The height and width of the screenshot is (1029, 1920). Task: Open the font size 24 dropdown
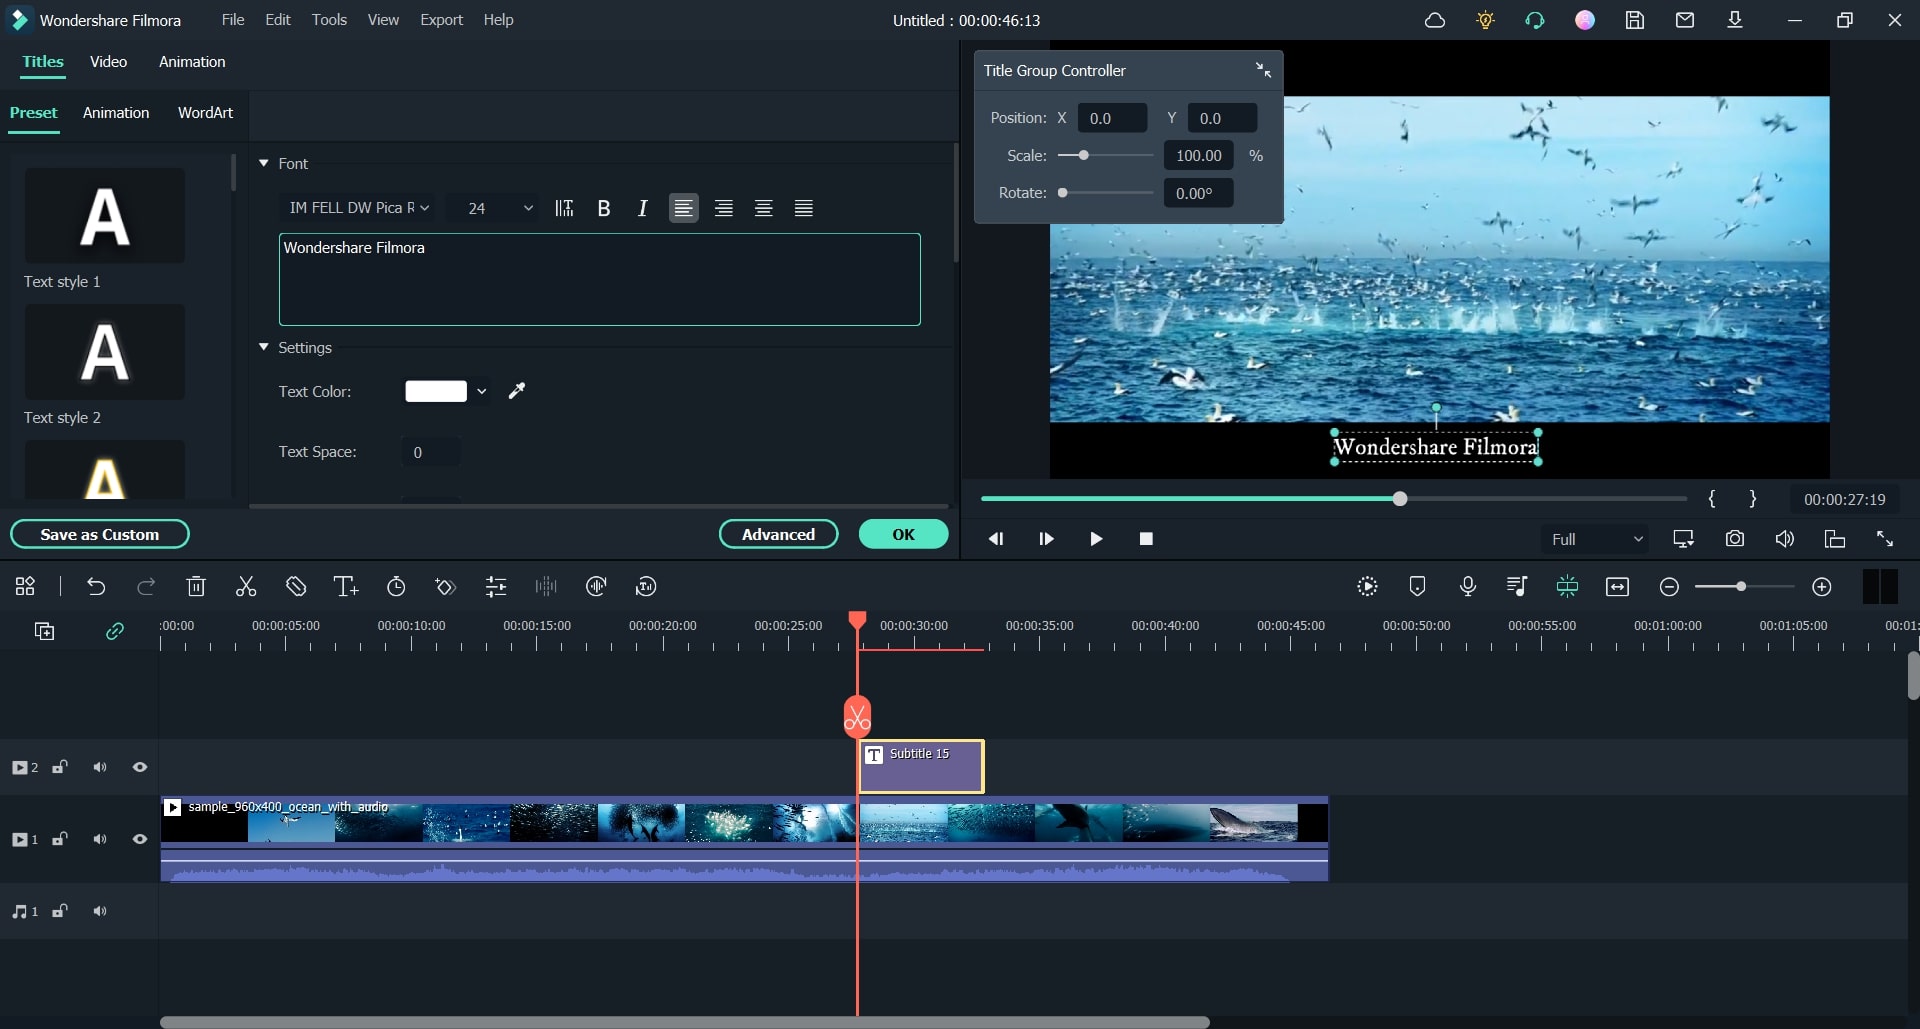click(x=492, y=208)
